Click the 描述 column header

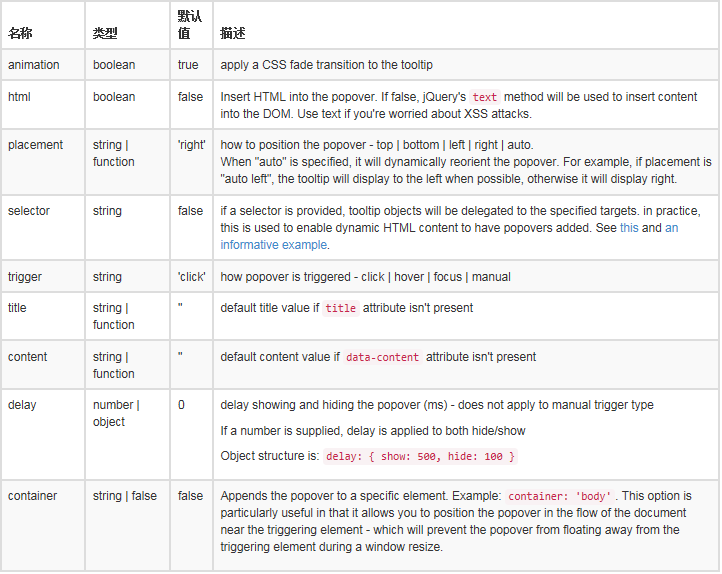pyautogui.click(x=232, y=33)
